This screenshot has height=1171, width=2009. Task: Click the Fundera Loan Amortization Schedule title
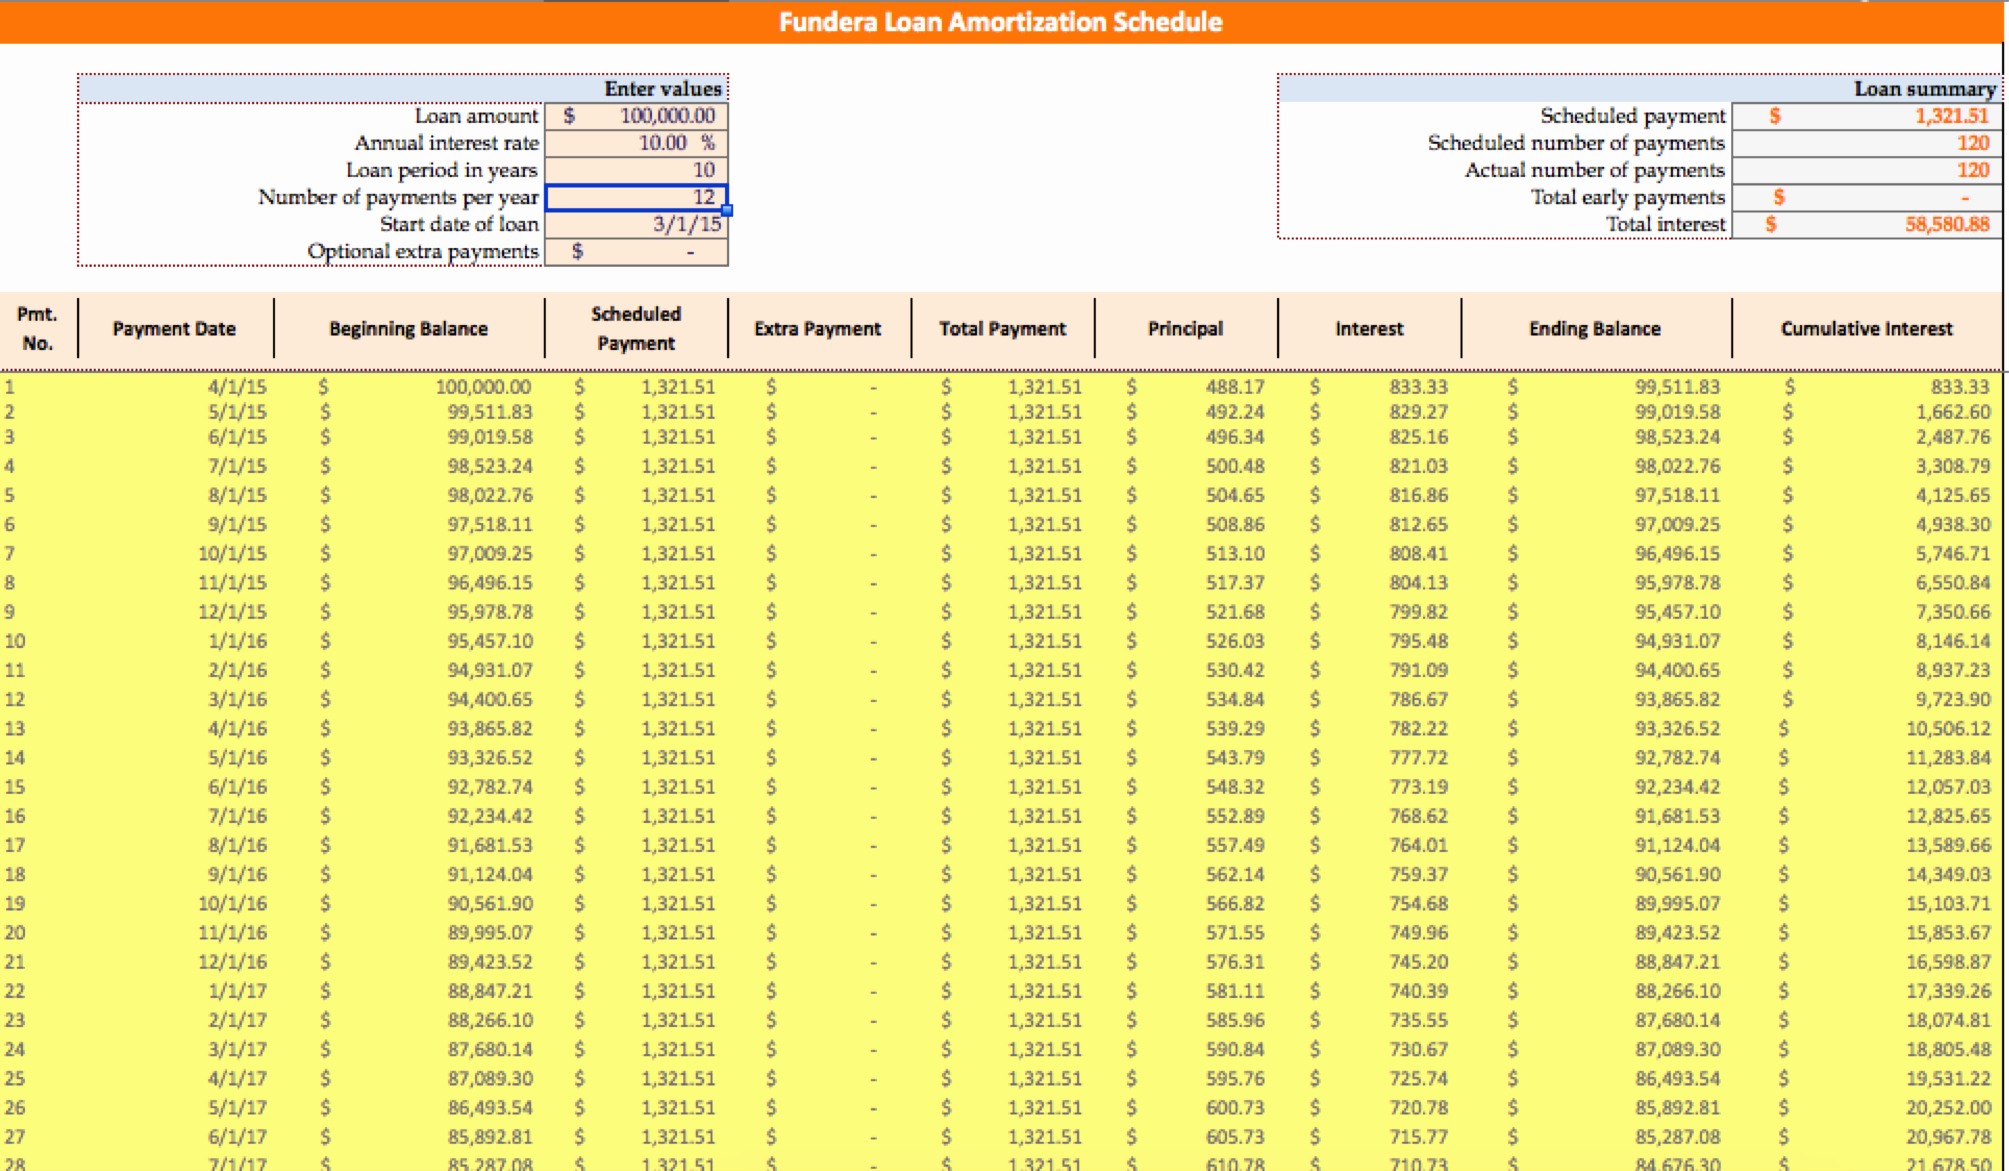(x=1001, y=21)
